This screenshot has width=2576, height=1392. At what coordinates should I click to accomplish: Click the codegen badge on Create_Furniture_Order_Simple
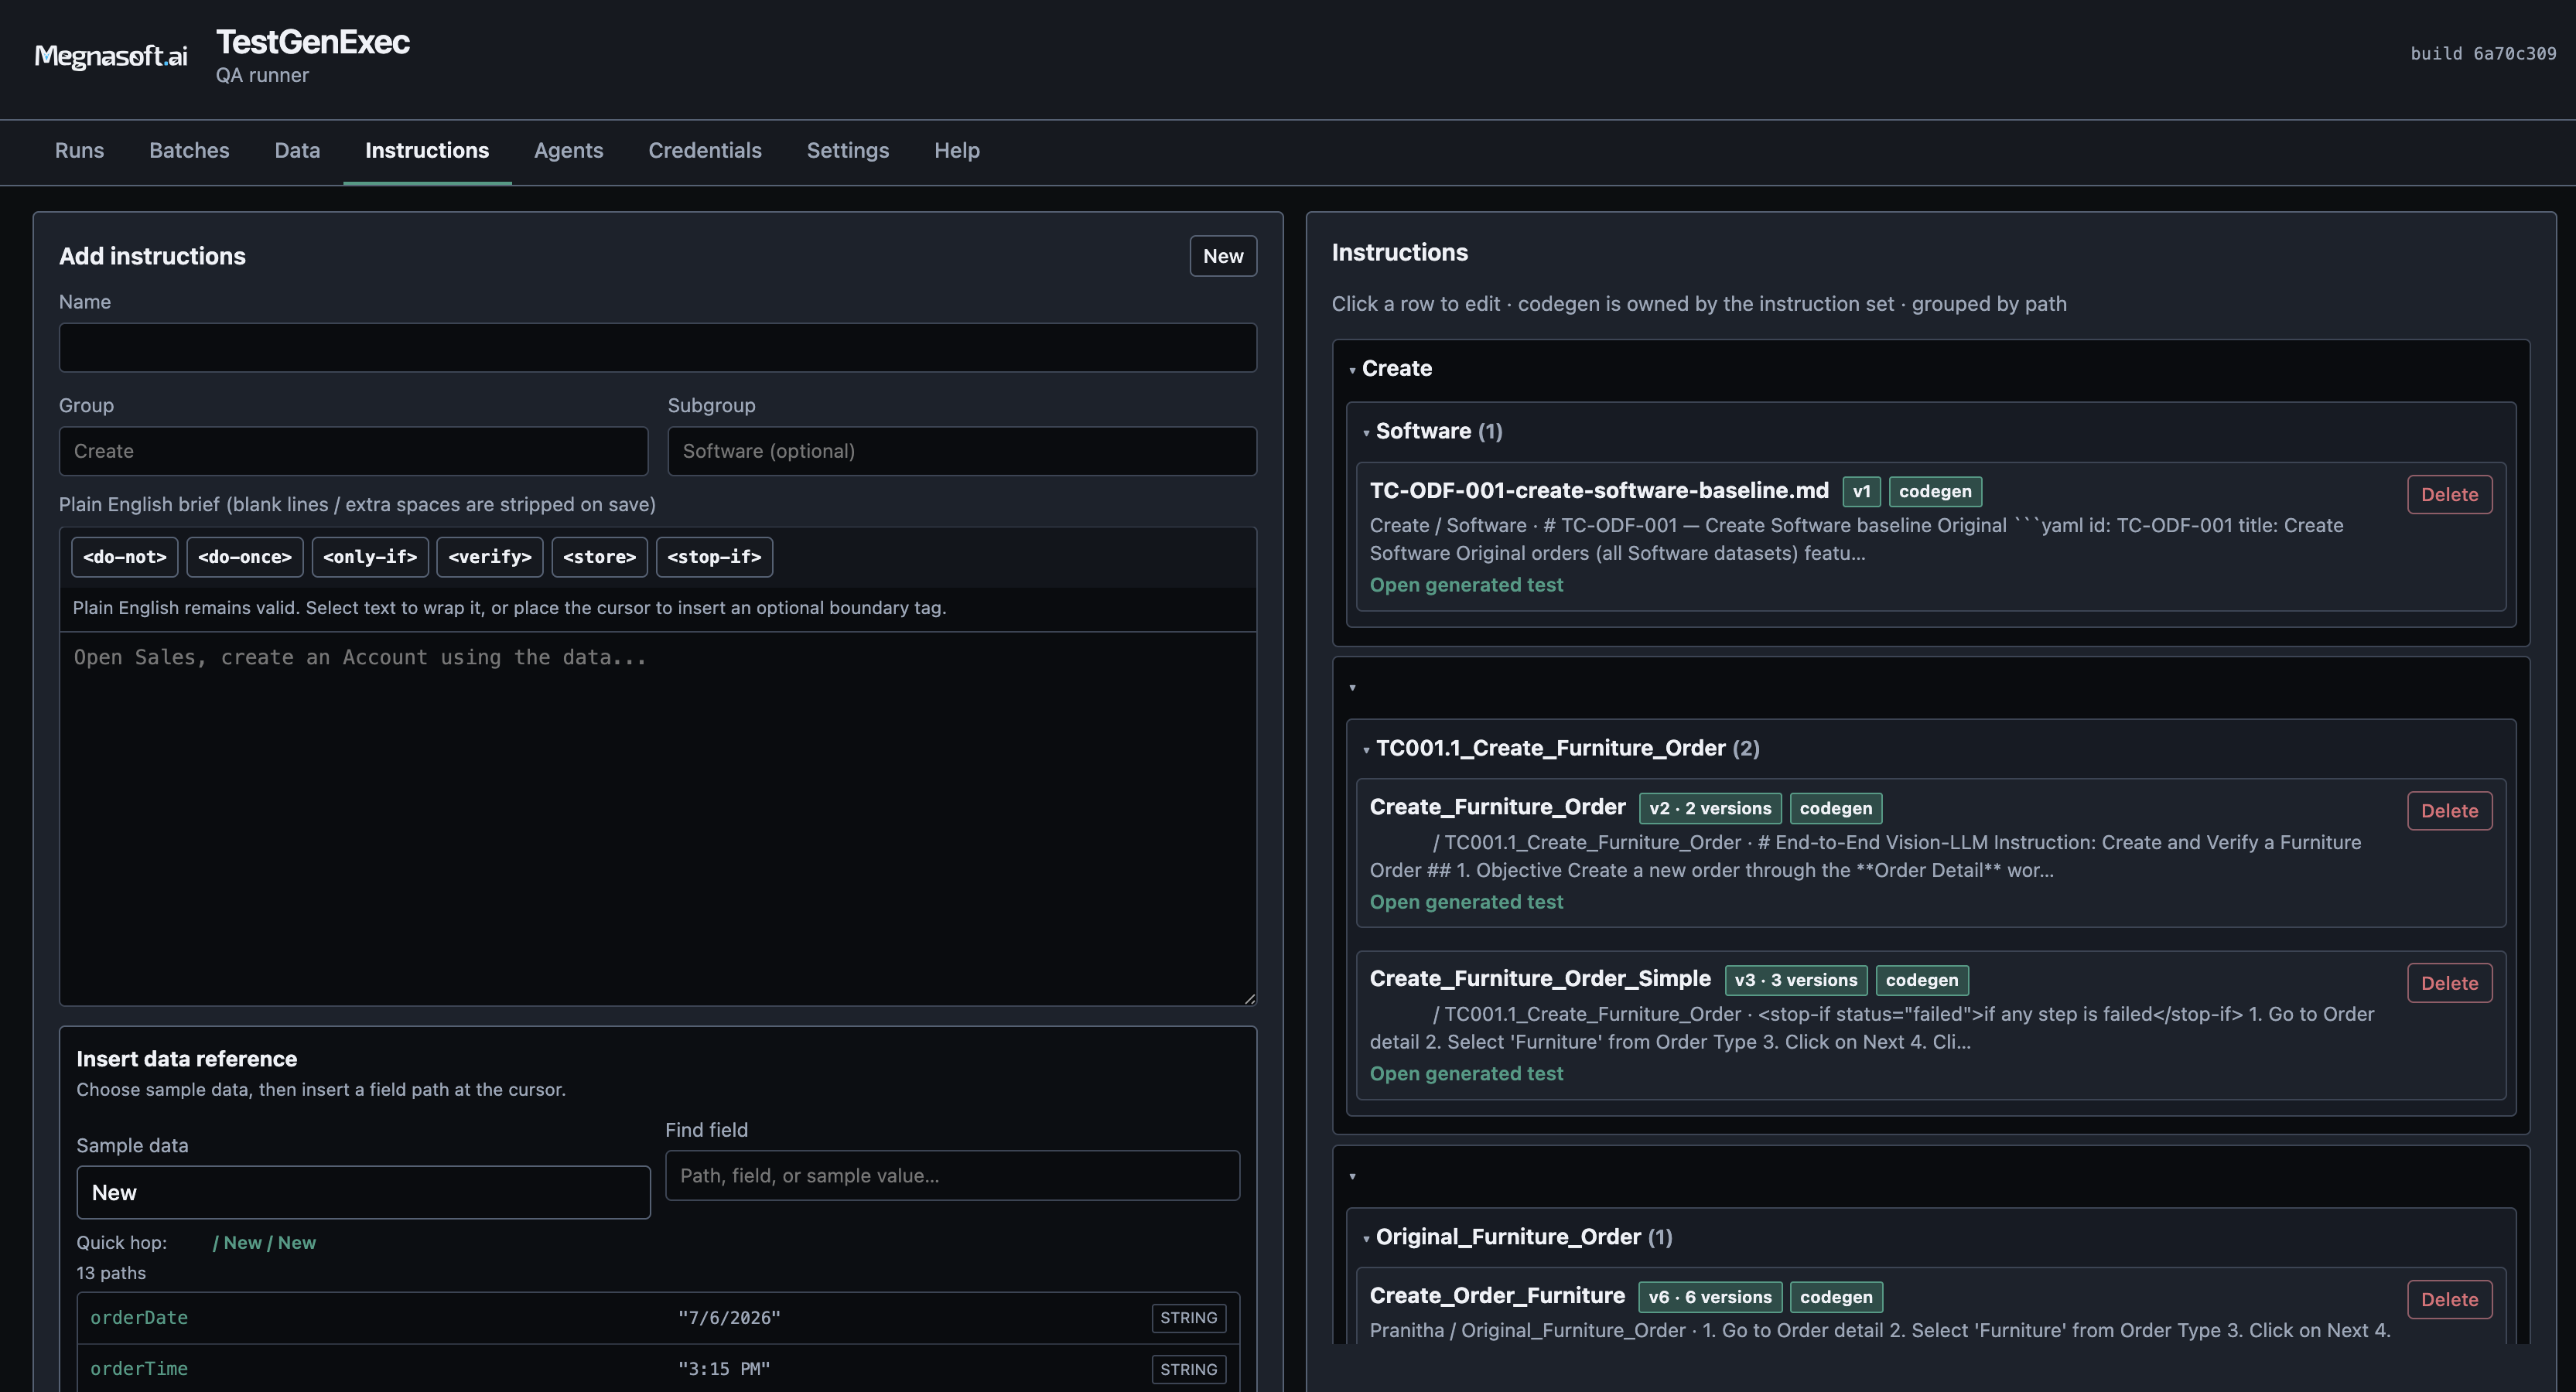pyautogui.click(x=1922, y=980)
